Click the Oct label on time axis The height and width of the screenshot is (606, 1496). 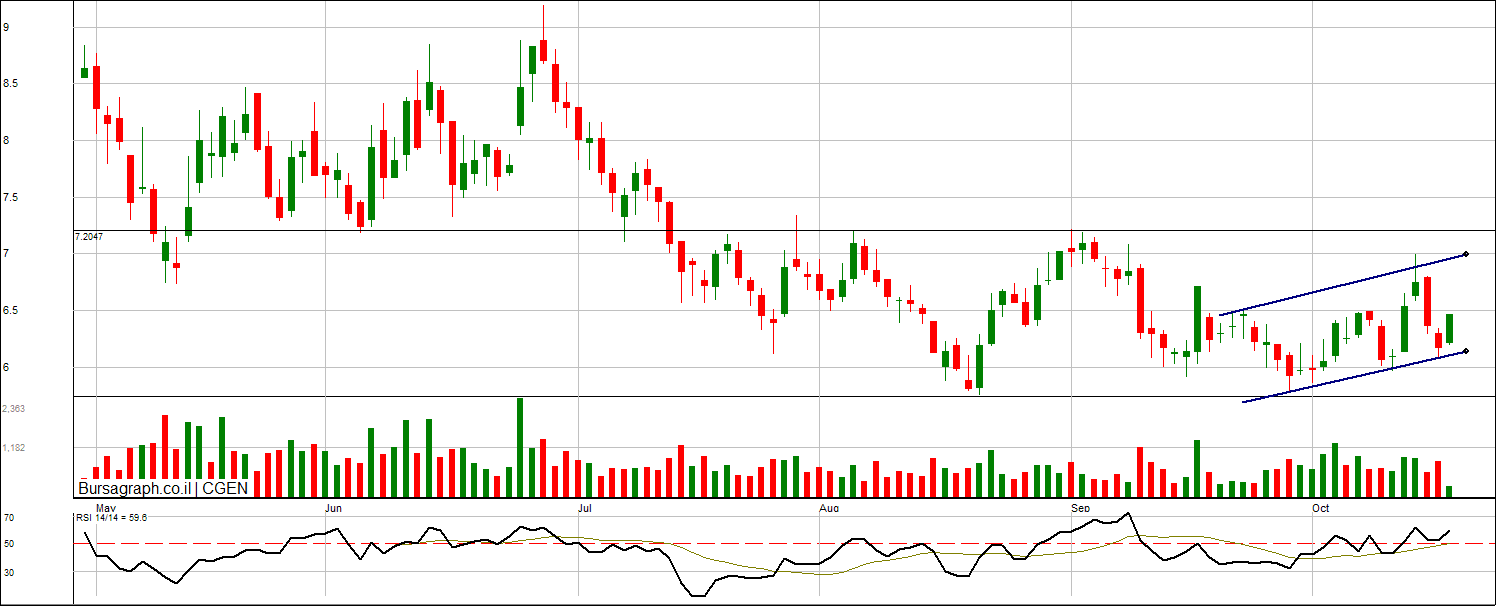pos(1321,508)
